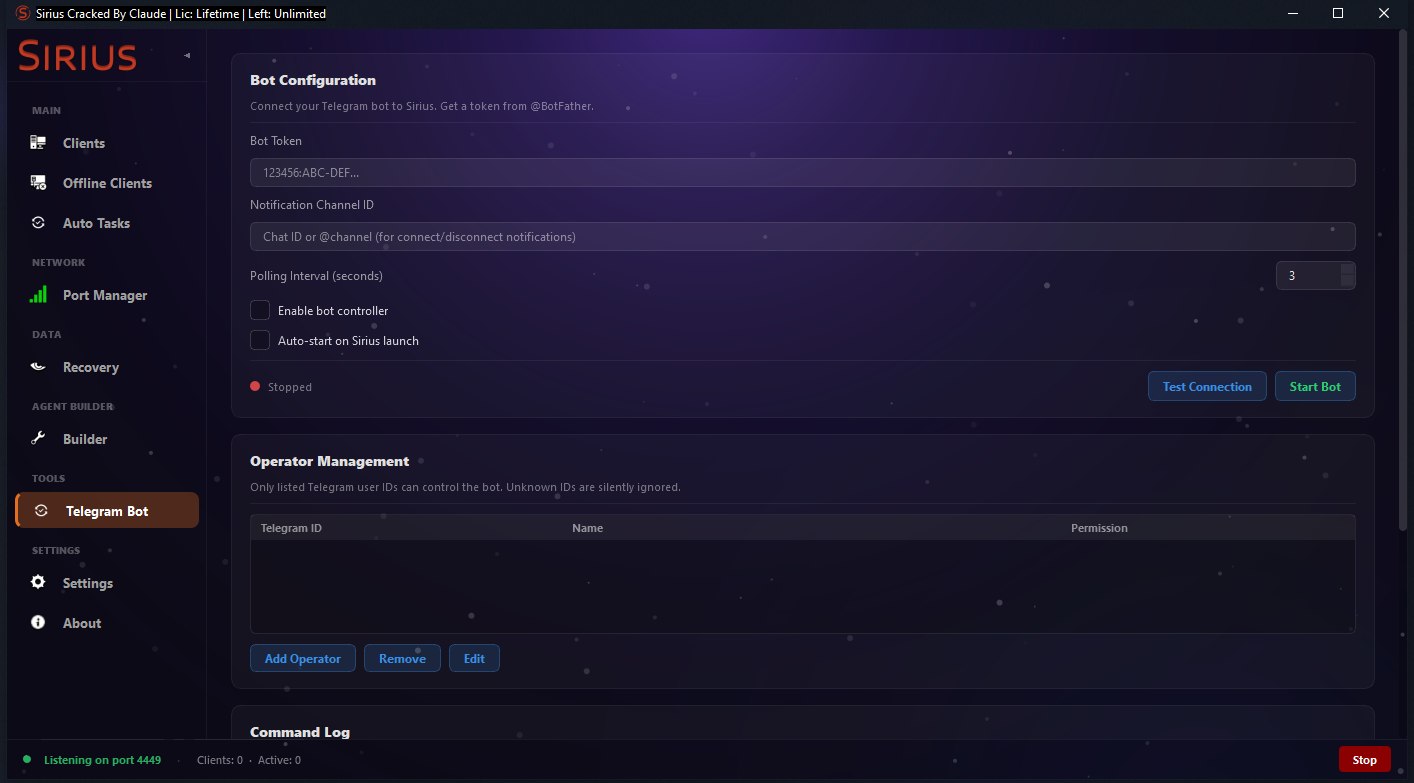Image resolution: width=1414 pixels, height=783 pixels.
Task: Click the Port Manager signal bars icon
Action: coord(38,295)
